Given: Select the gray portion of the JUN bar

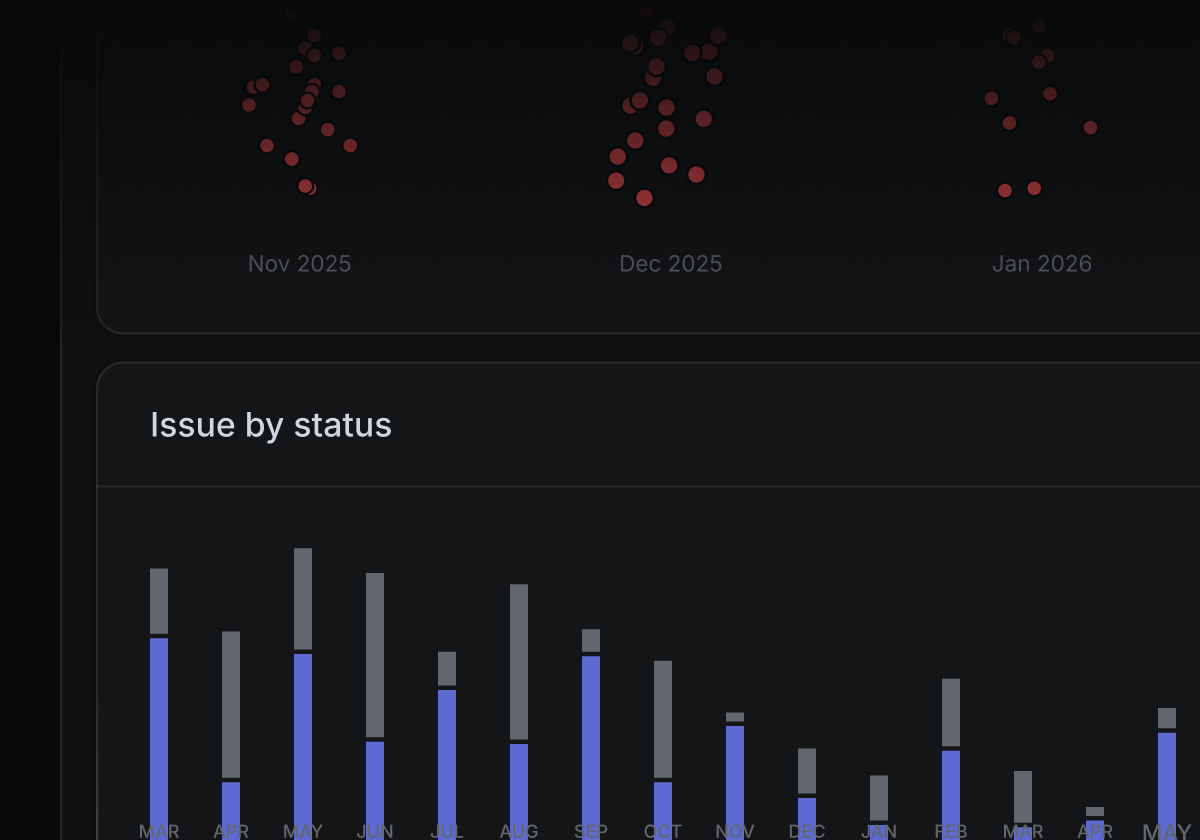Looking at the screenshot, I should [x=375, y=654].
